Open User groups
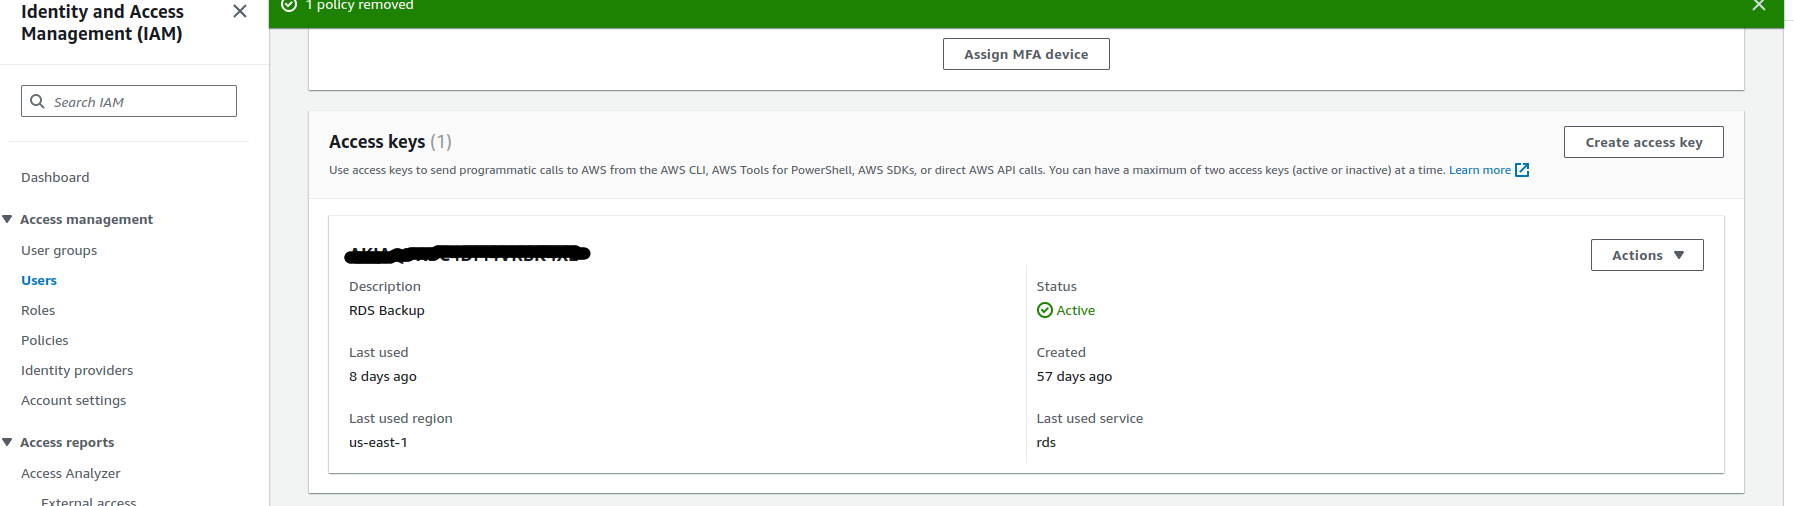The height and width of the screenshot is (506, 1794). tap(59, 250)
